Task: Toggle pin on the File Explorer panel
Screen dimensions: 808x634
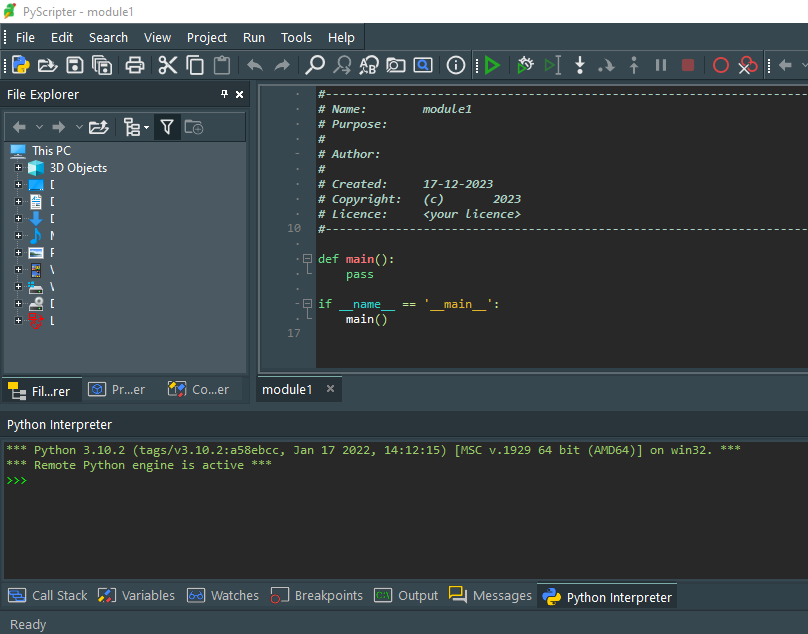Action: [224, 94]
